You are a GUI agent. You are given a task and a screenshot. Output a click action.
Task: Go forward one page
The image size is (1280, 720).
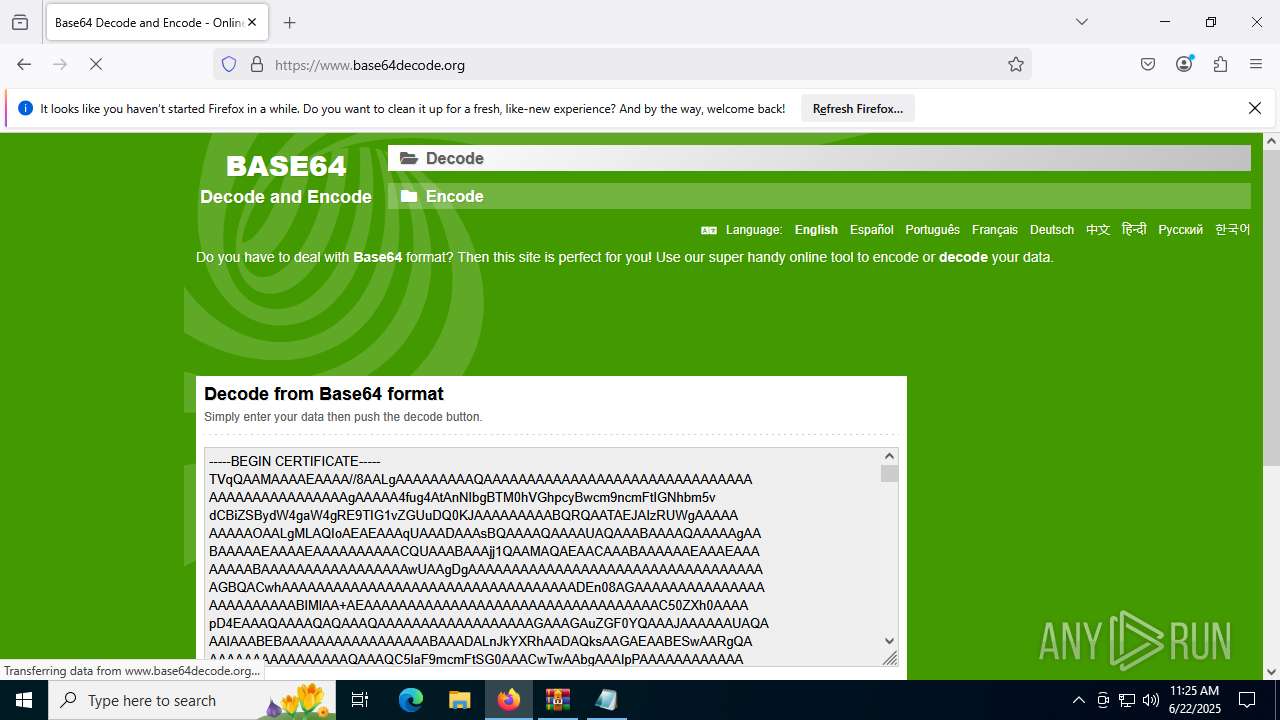60,64
